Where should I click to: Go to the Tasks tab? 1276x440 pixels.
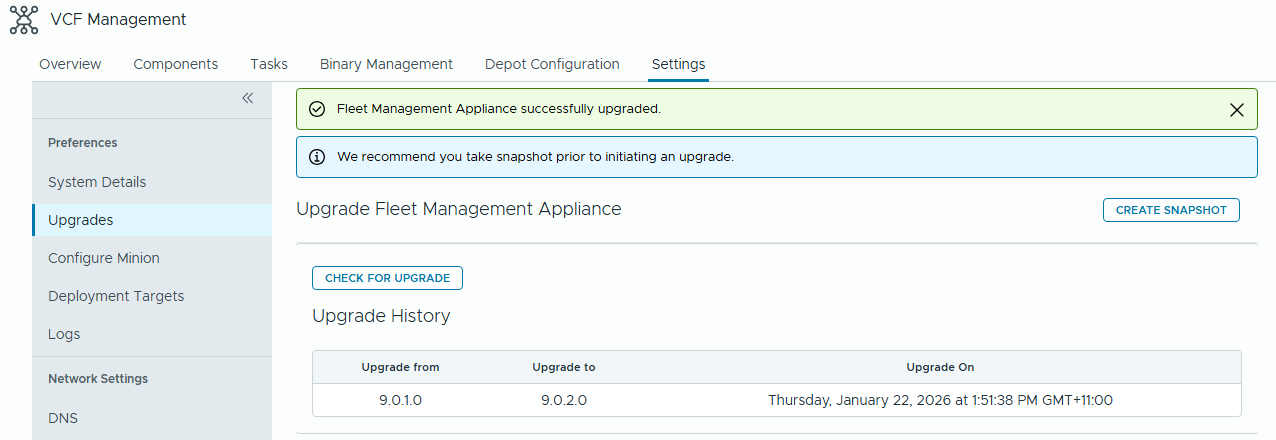(x=269, y=64)
